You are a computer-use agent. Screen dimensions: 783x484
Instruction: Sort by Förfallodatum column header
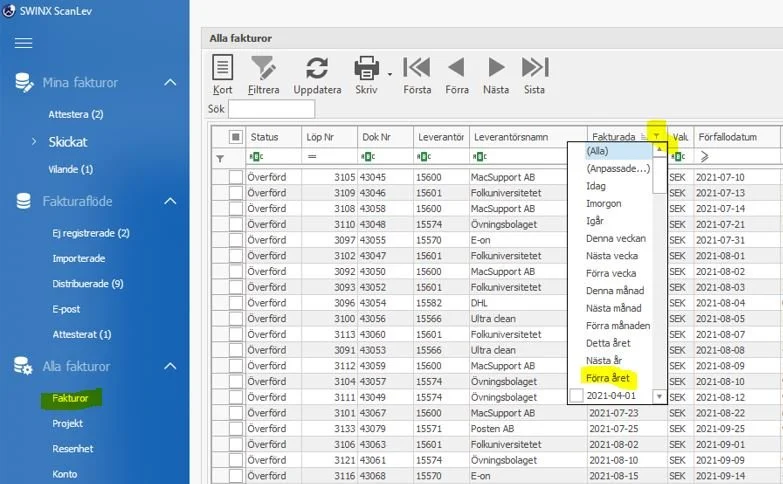pos(738,137)
